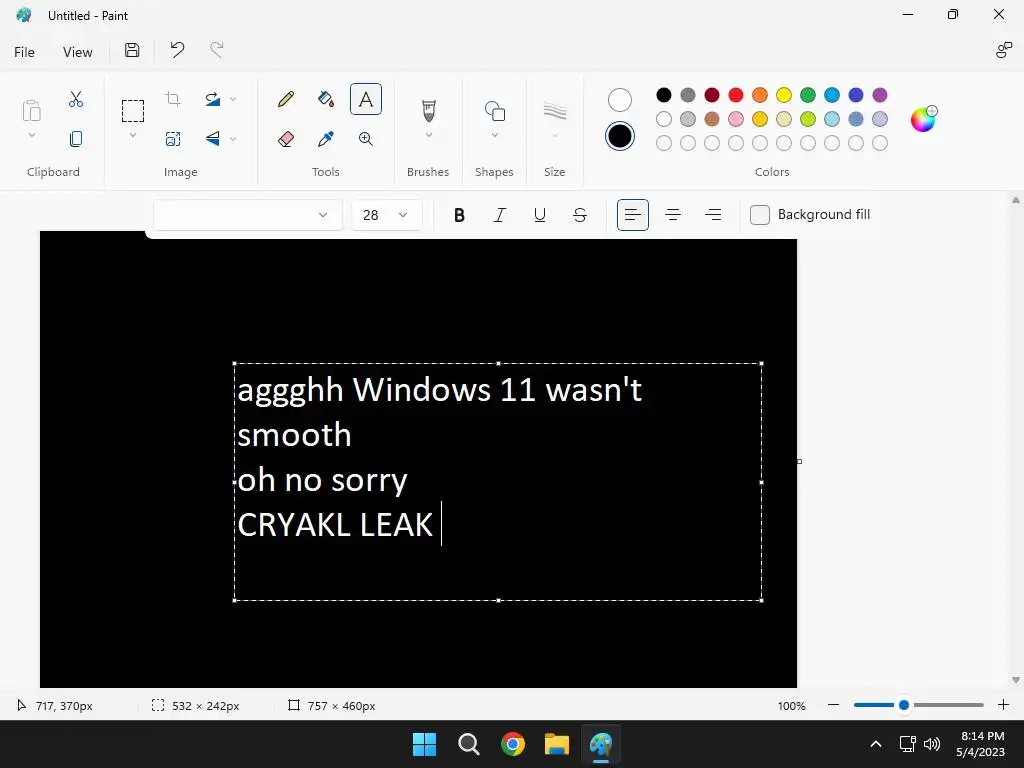This screenshot has width=1024, height=768.
Task: Open taskbar Search
Action: point(468,744)
